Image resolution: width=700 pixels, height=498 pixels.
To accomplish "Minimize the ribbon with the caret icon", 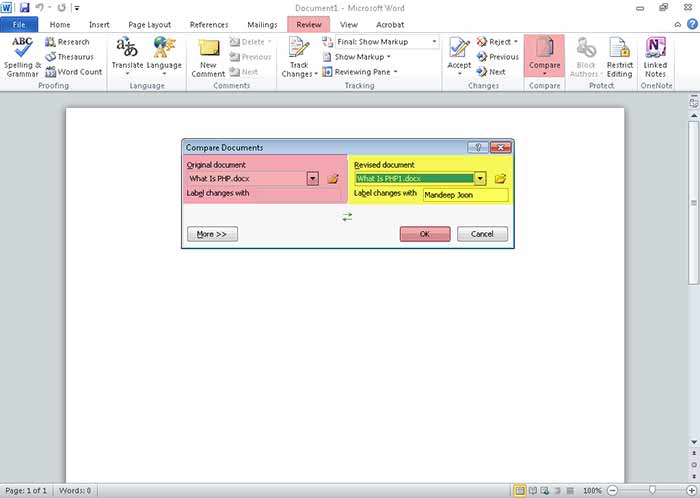I will (678, 25).
